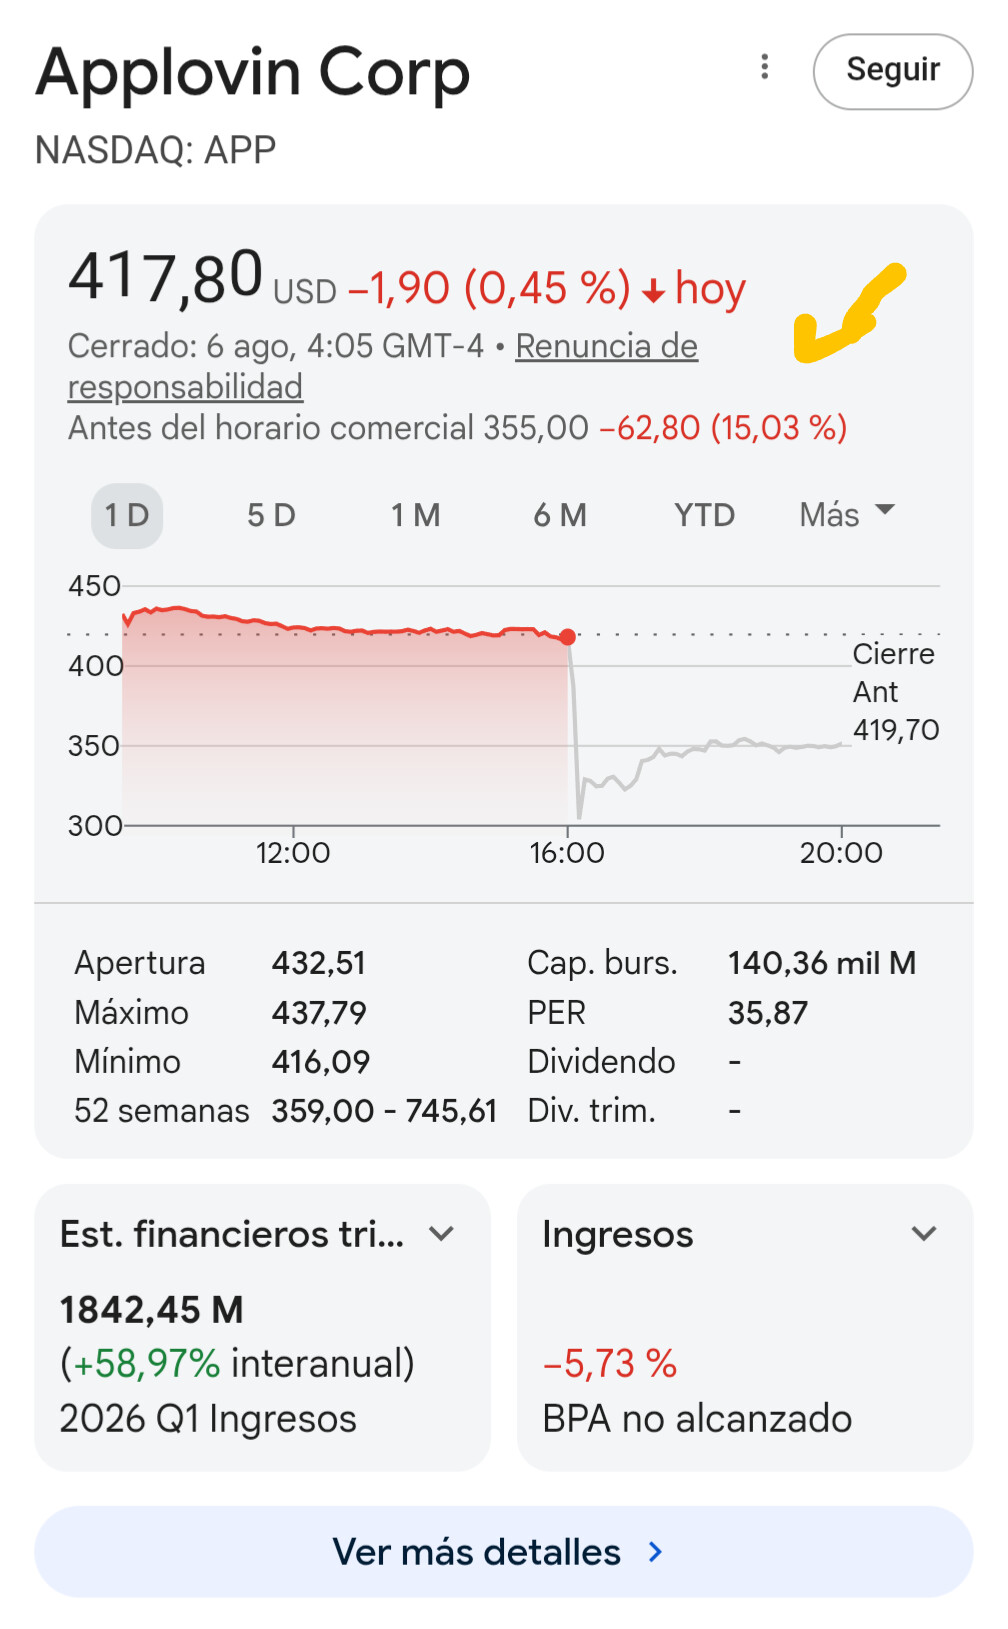Image resolution: width=1008 pixels, height=1629 pixels.
Task: Select the 6 M chart range
Action: pyautogui.click(x=560, y=515)
